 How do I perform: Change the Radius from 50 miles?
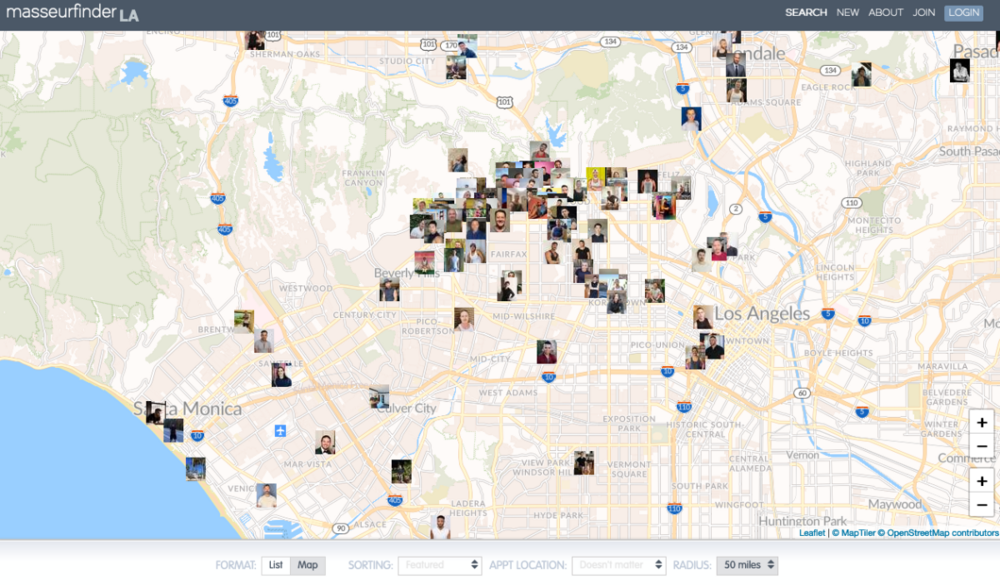pos(746,564)
